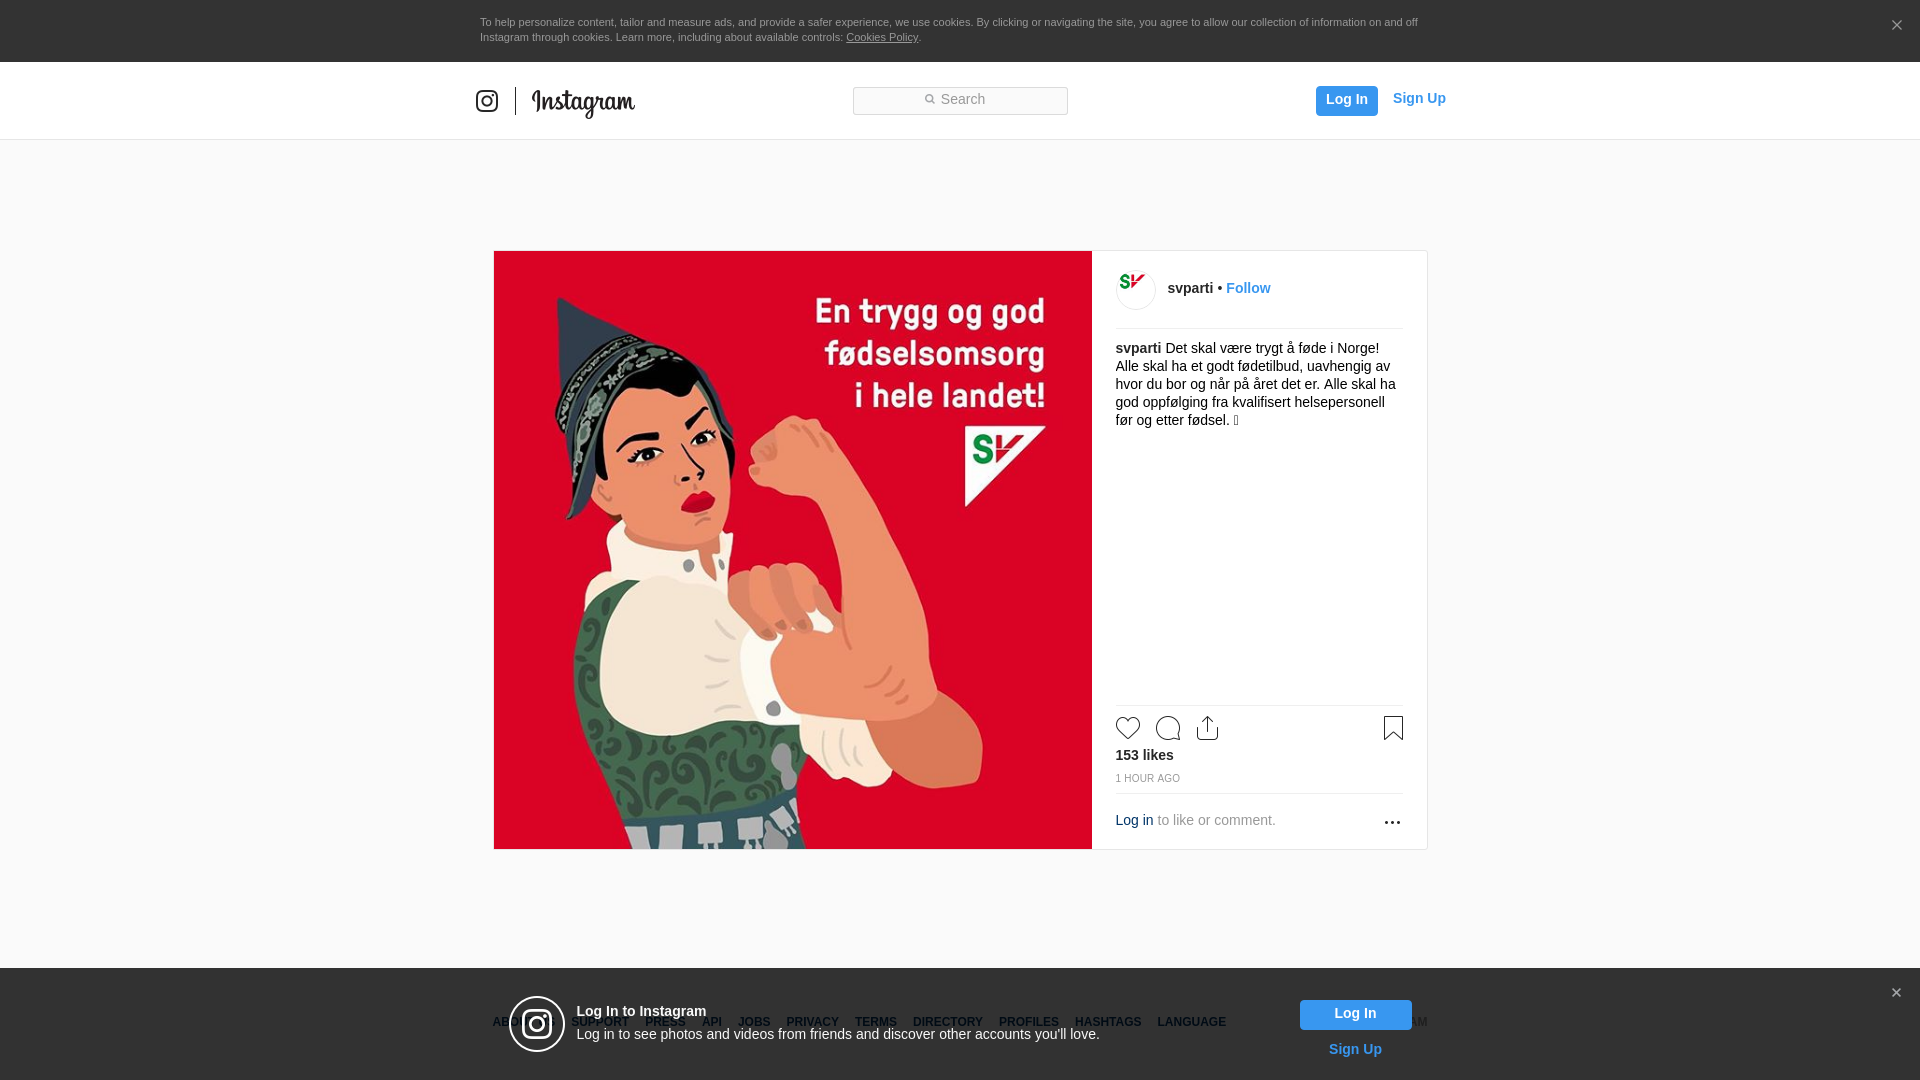This screenshot has height=1080, width=1920.
Task: Open the HASHTAGS footer link
Action: 1108,1022
